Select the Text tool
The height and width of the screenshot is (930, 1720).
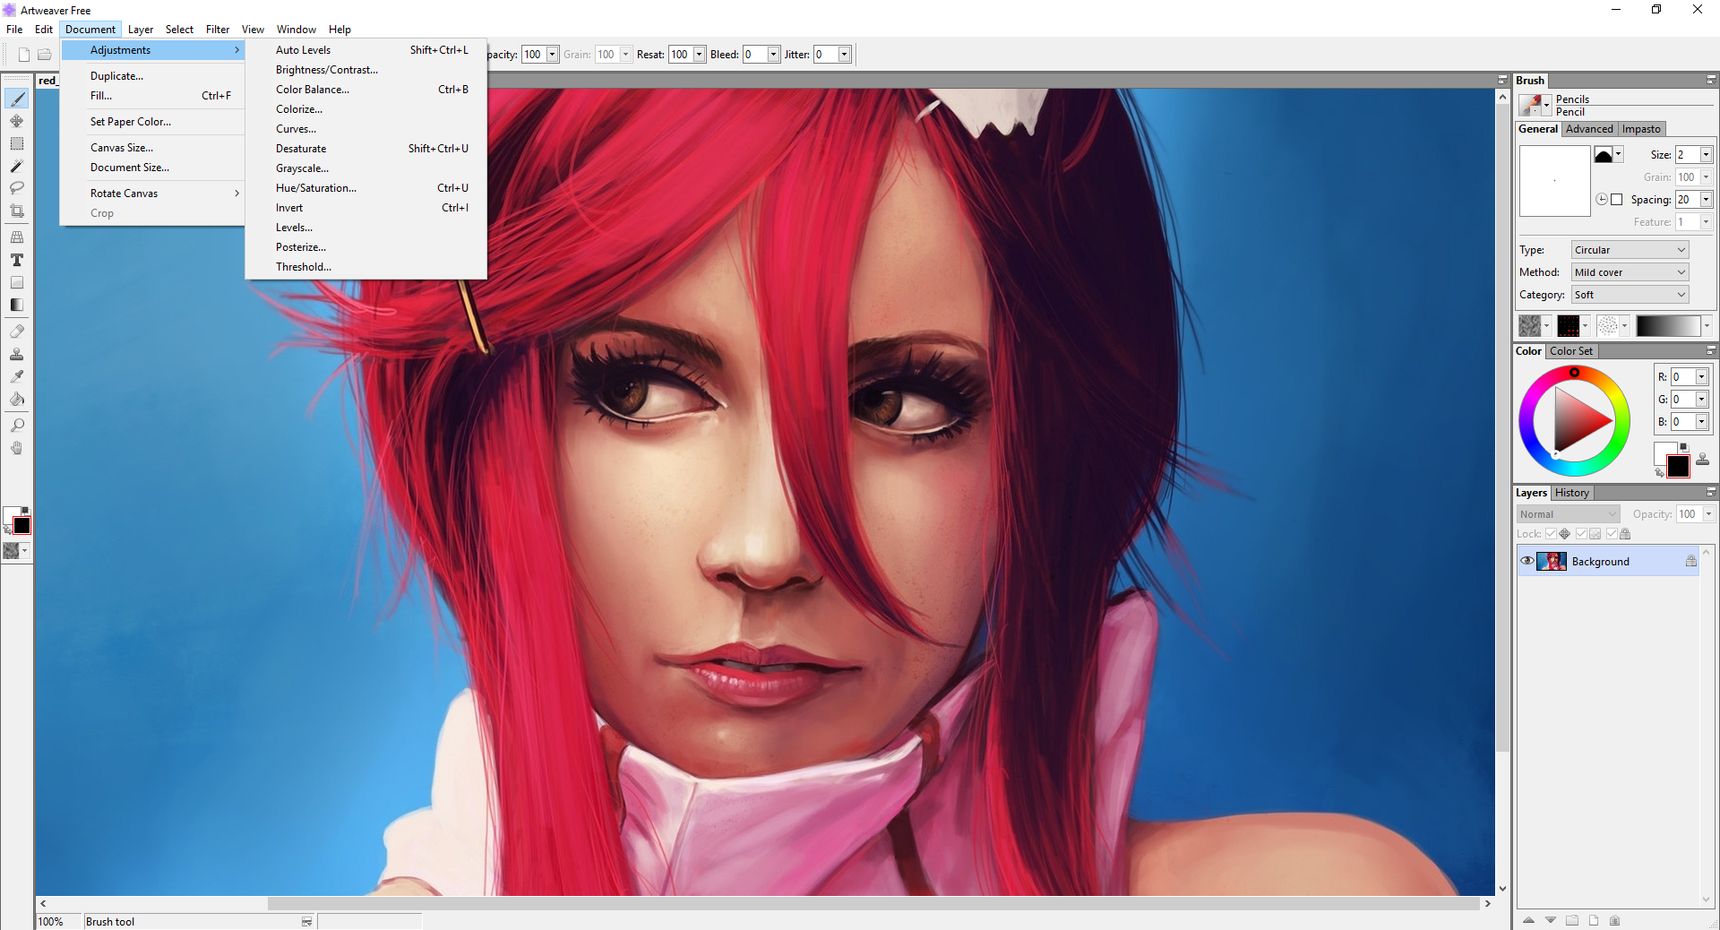[17, 260]
